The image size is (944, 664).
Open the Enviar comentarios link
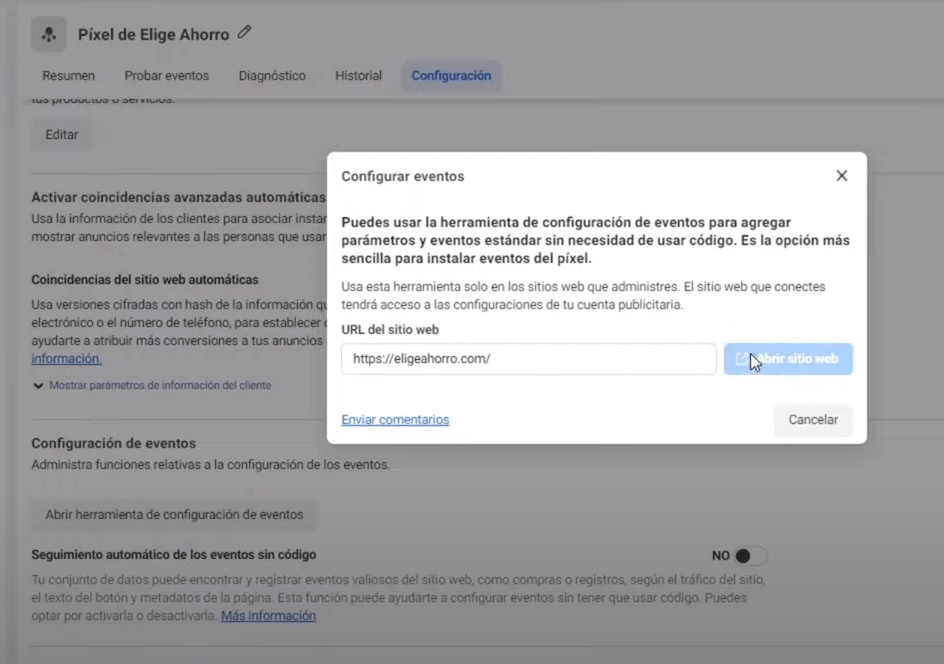tap(395, 420)
